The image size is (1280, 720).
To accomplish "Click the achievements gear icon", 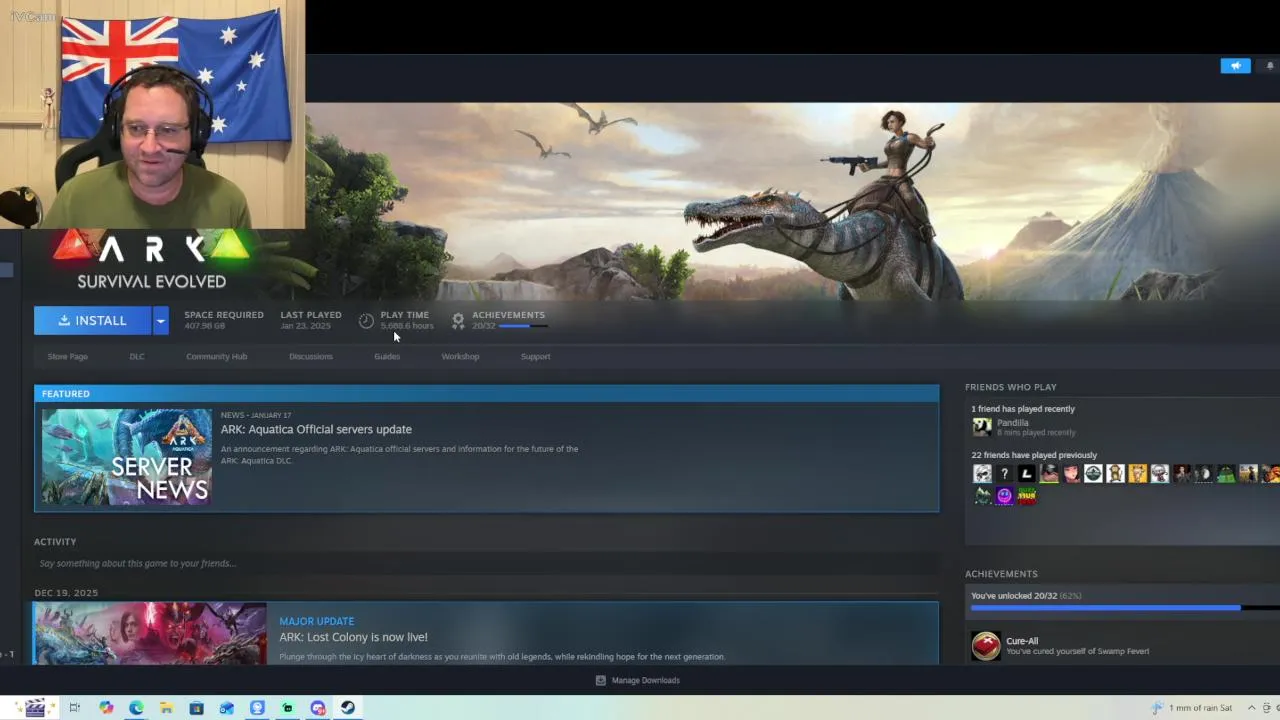I will tap(458, 321).
